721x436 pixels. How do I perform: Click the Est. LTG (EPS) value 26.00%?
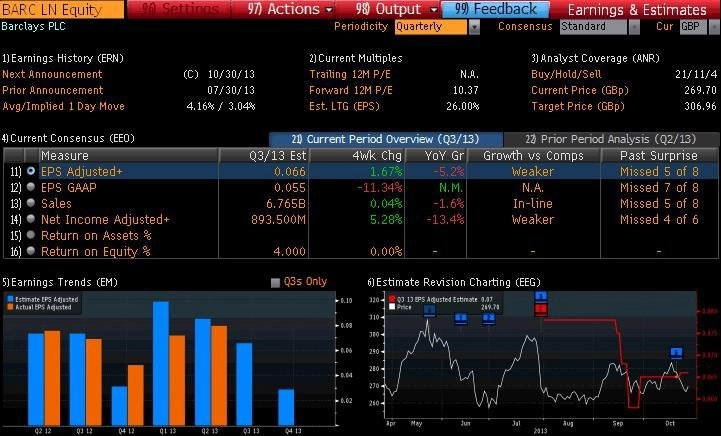click(x=463, y=106)
